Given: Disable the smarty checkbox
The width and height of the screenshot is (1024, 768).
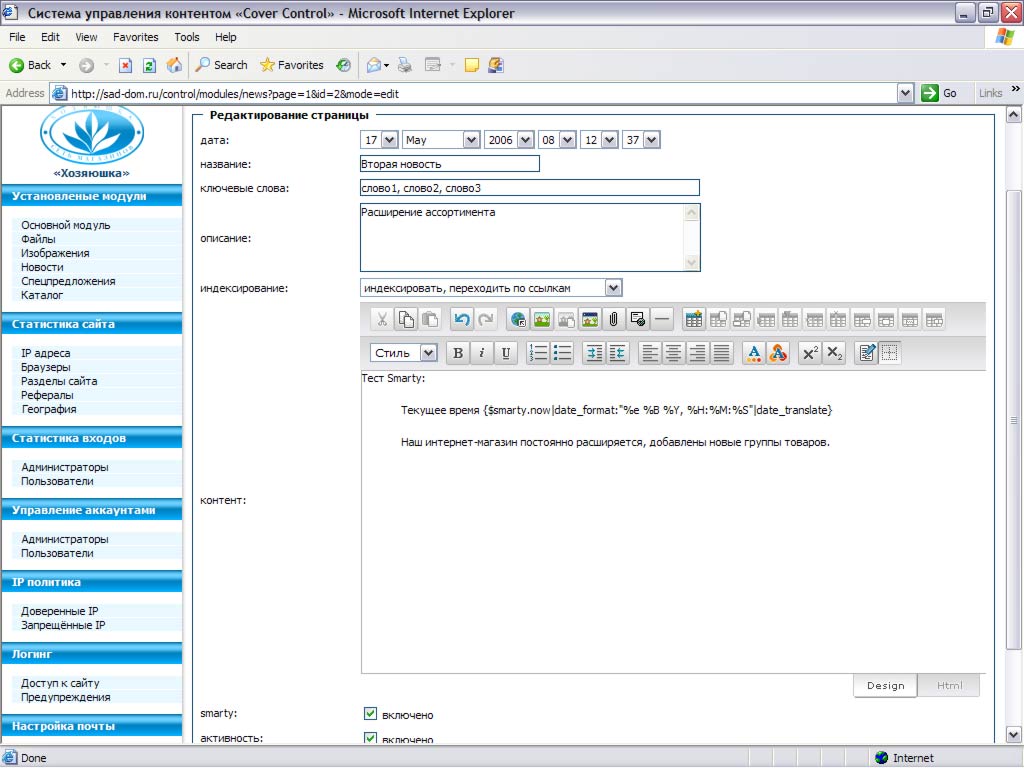Looking at the screenshot, I should pos(370,714).
